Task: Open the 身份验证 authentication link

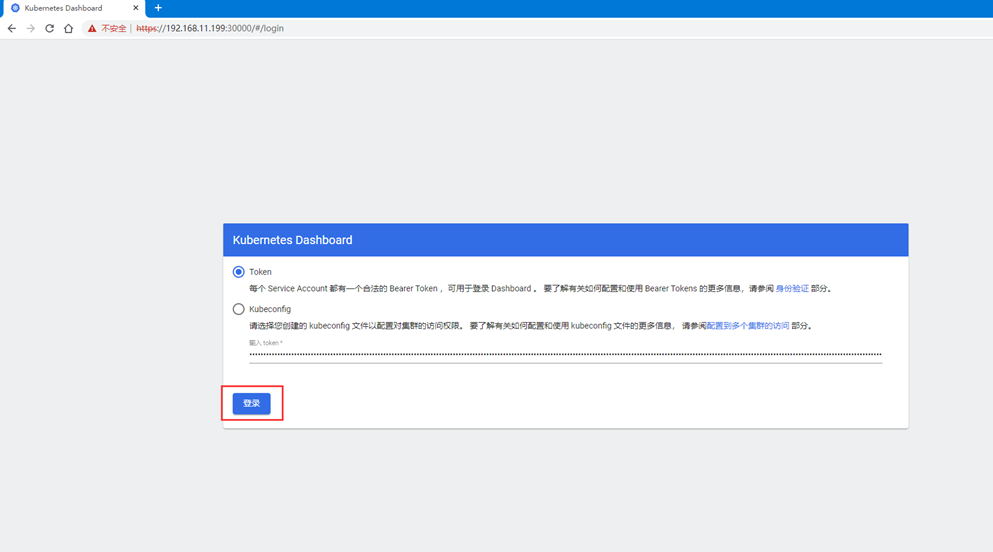Action: coord(792,289)
